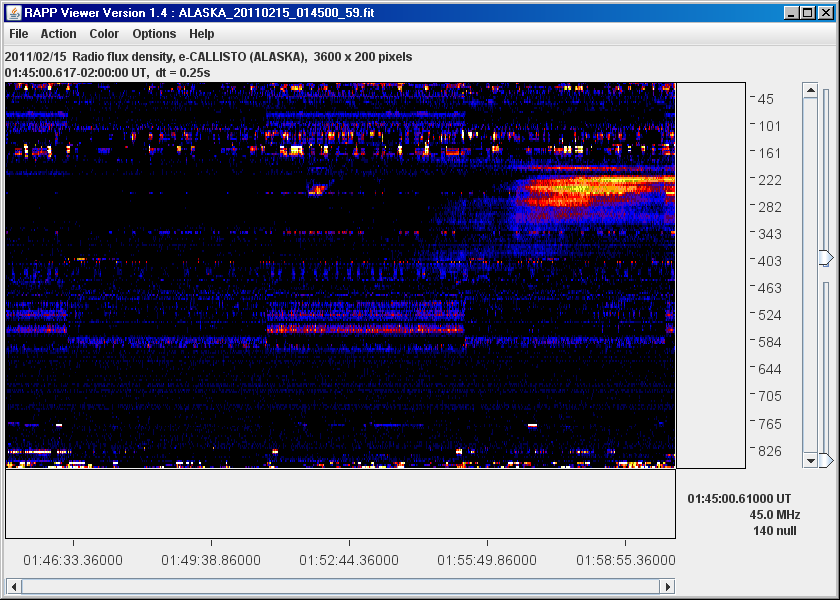Click the vertical scrollbar down arrow

click(x=810, y=460)
